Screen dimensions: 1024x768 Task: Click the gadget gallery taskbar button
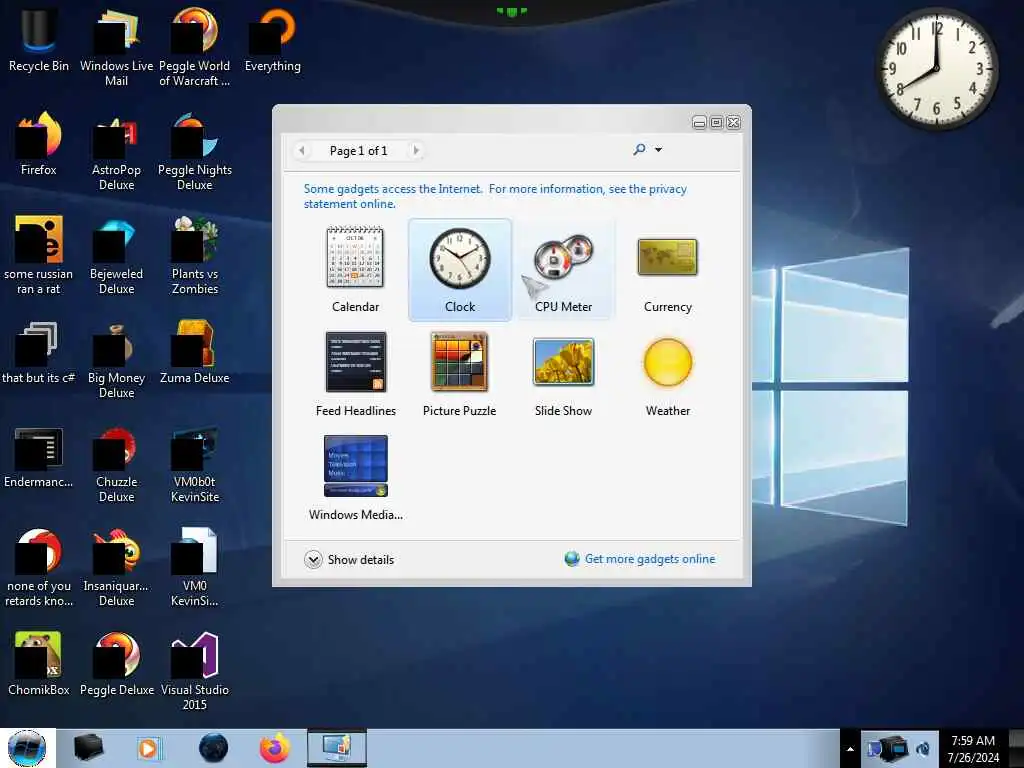336,748
